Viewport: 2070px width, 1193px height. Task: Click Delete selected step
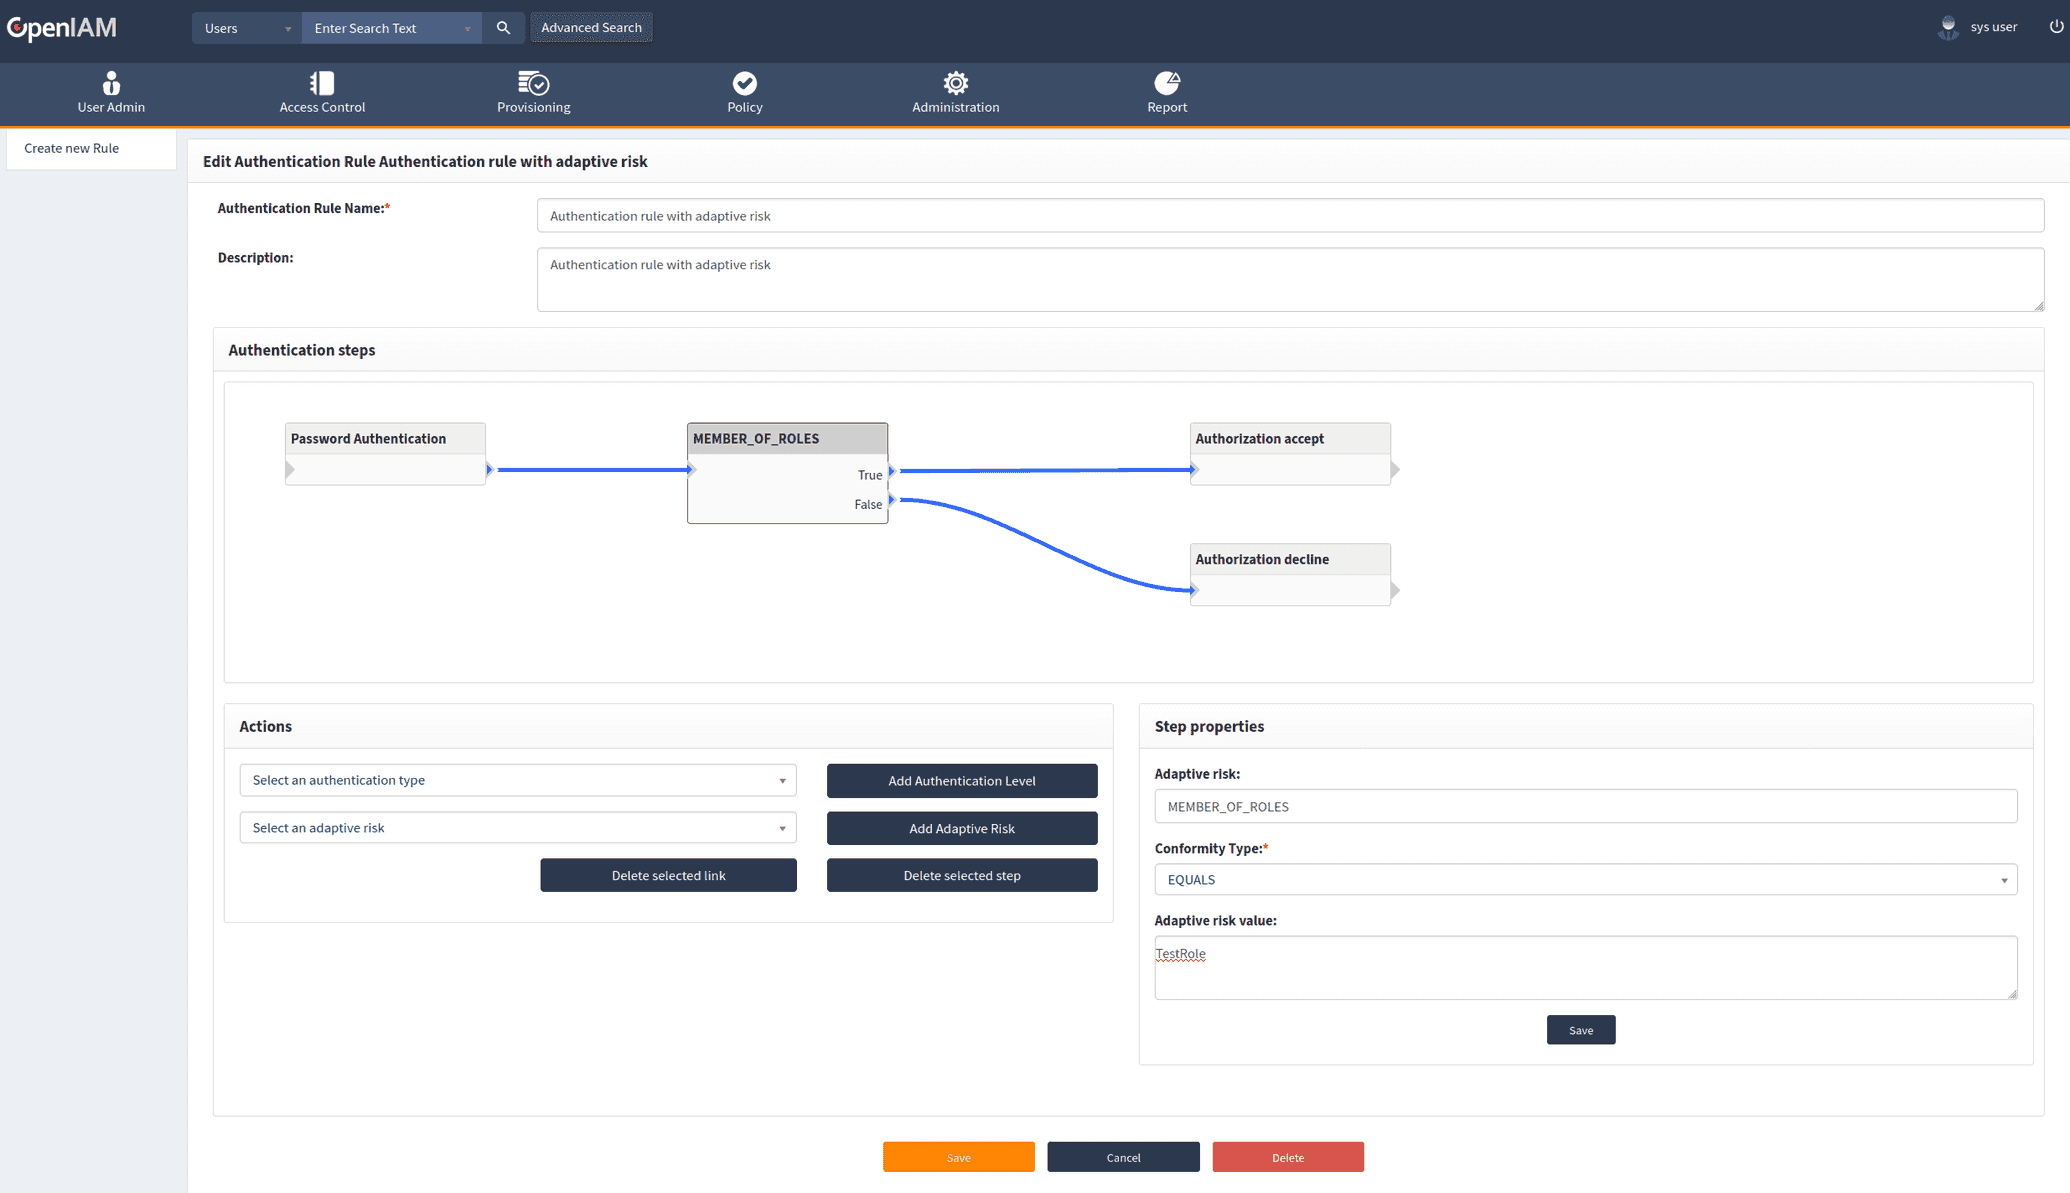click(961, 875)
